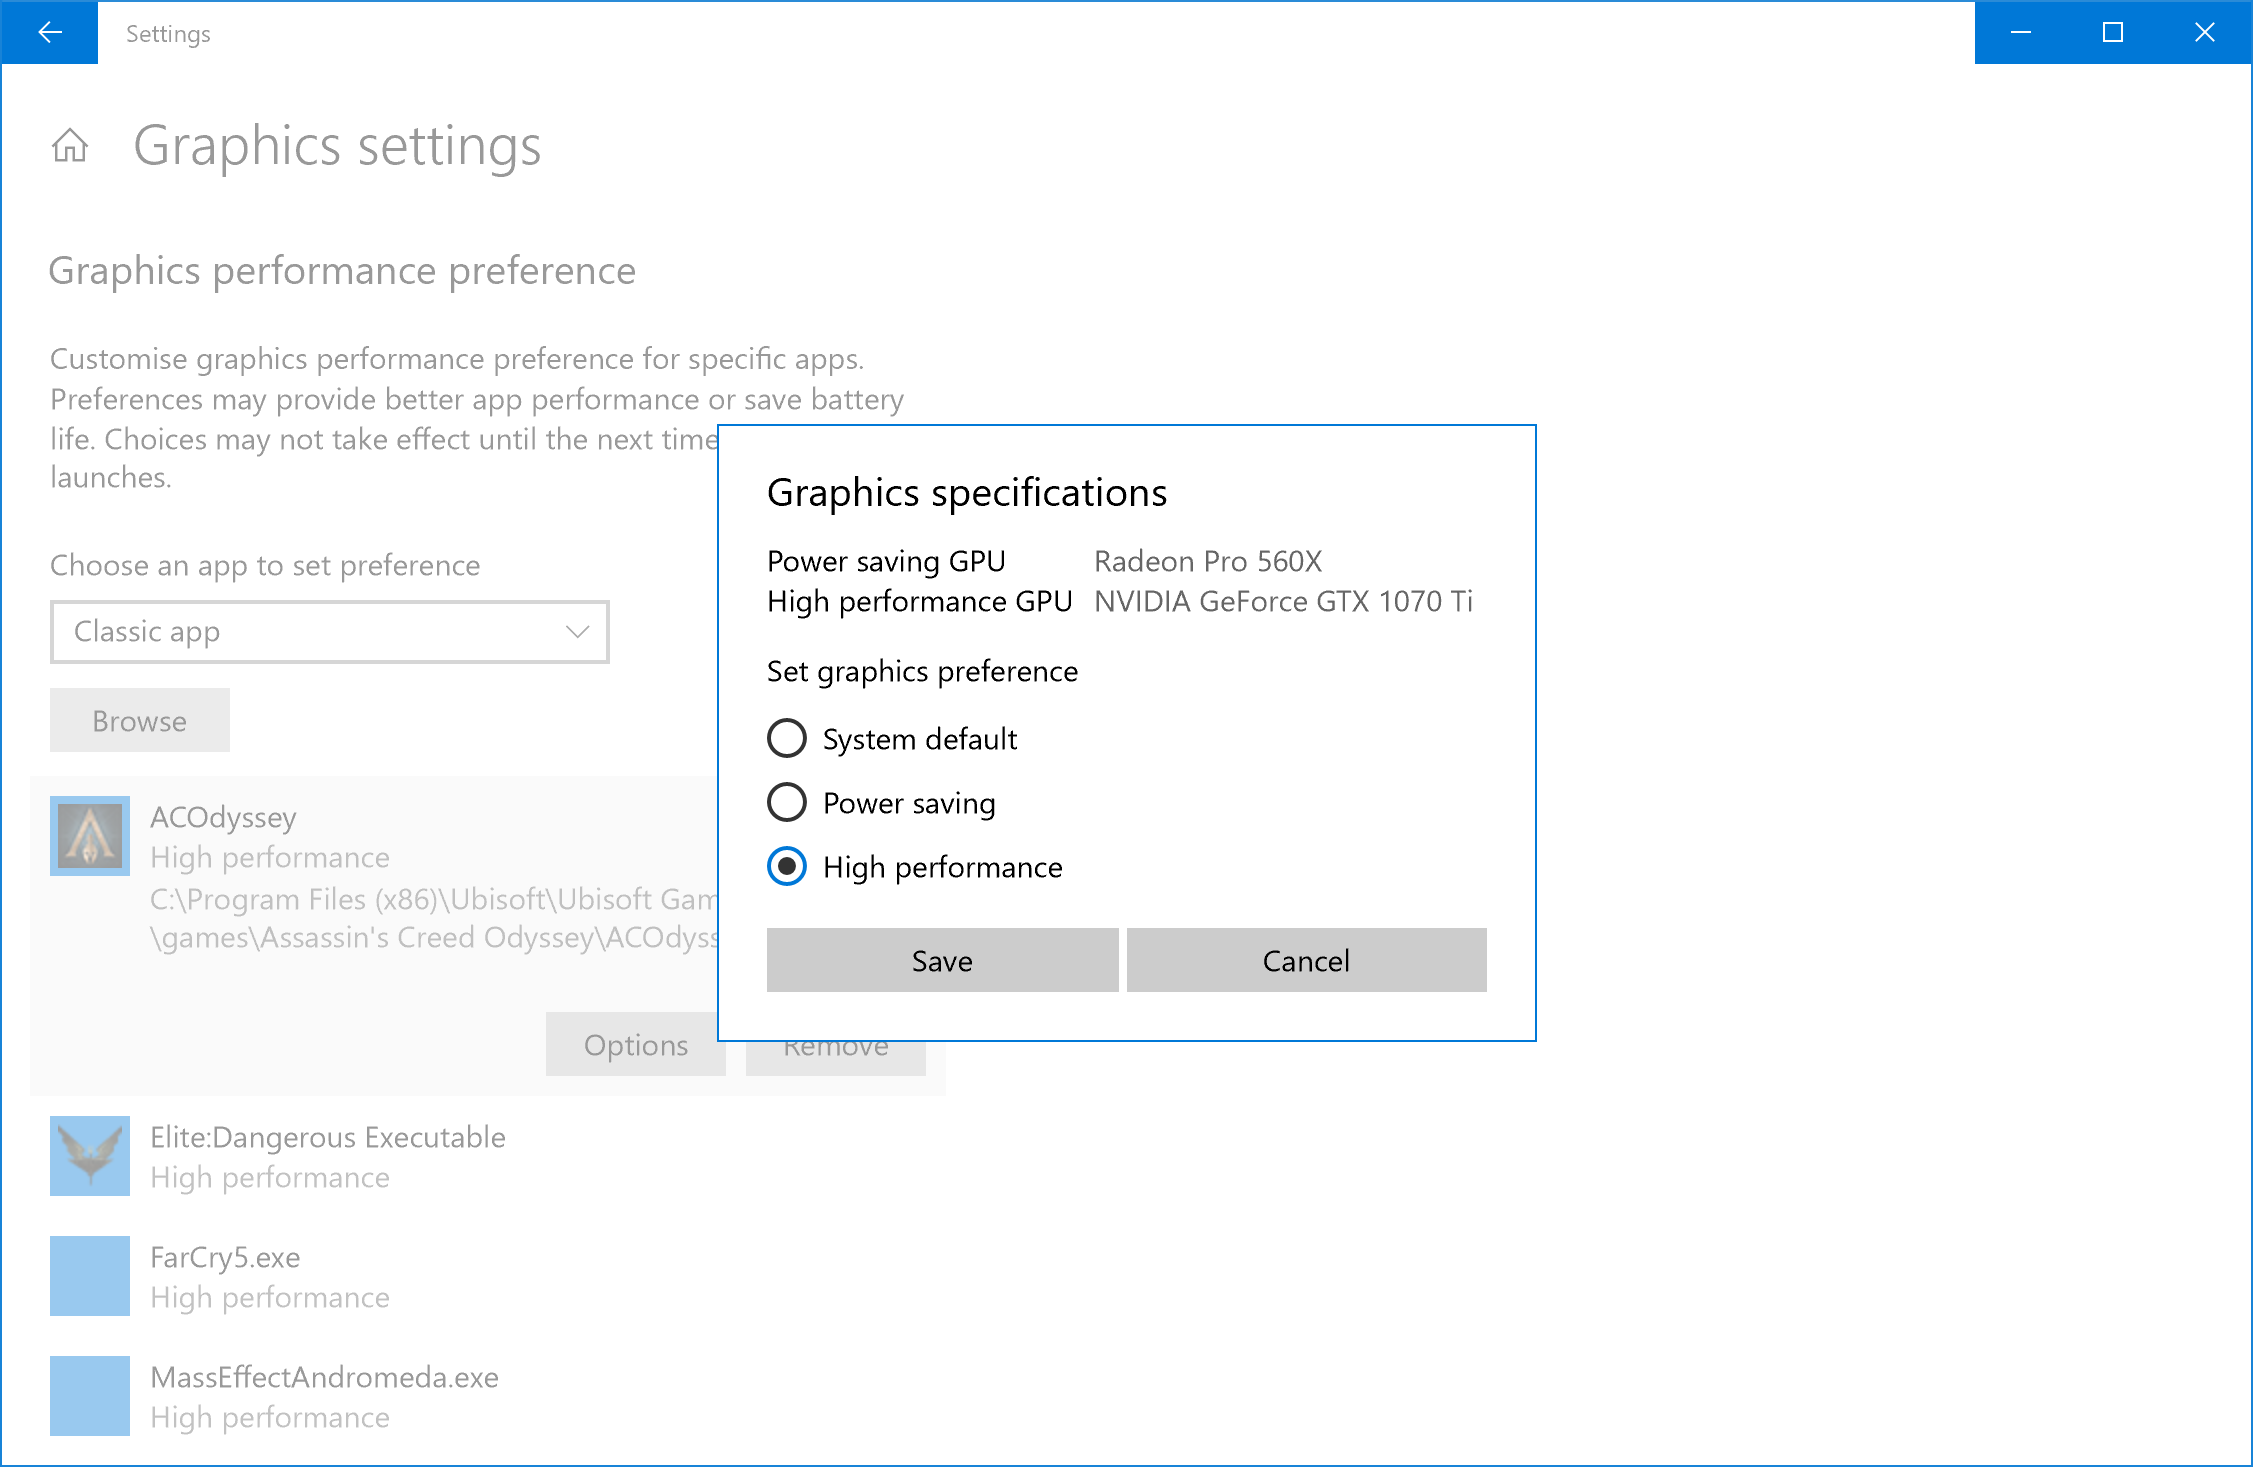Click the FarCry5.exe app icon
The width and height of the screenshot is (2253, 1467).
point(90,1276)
